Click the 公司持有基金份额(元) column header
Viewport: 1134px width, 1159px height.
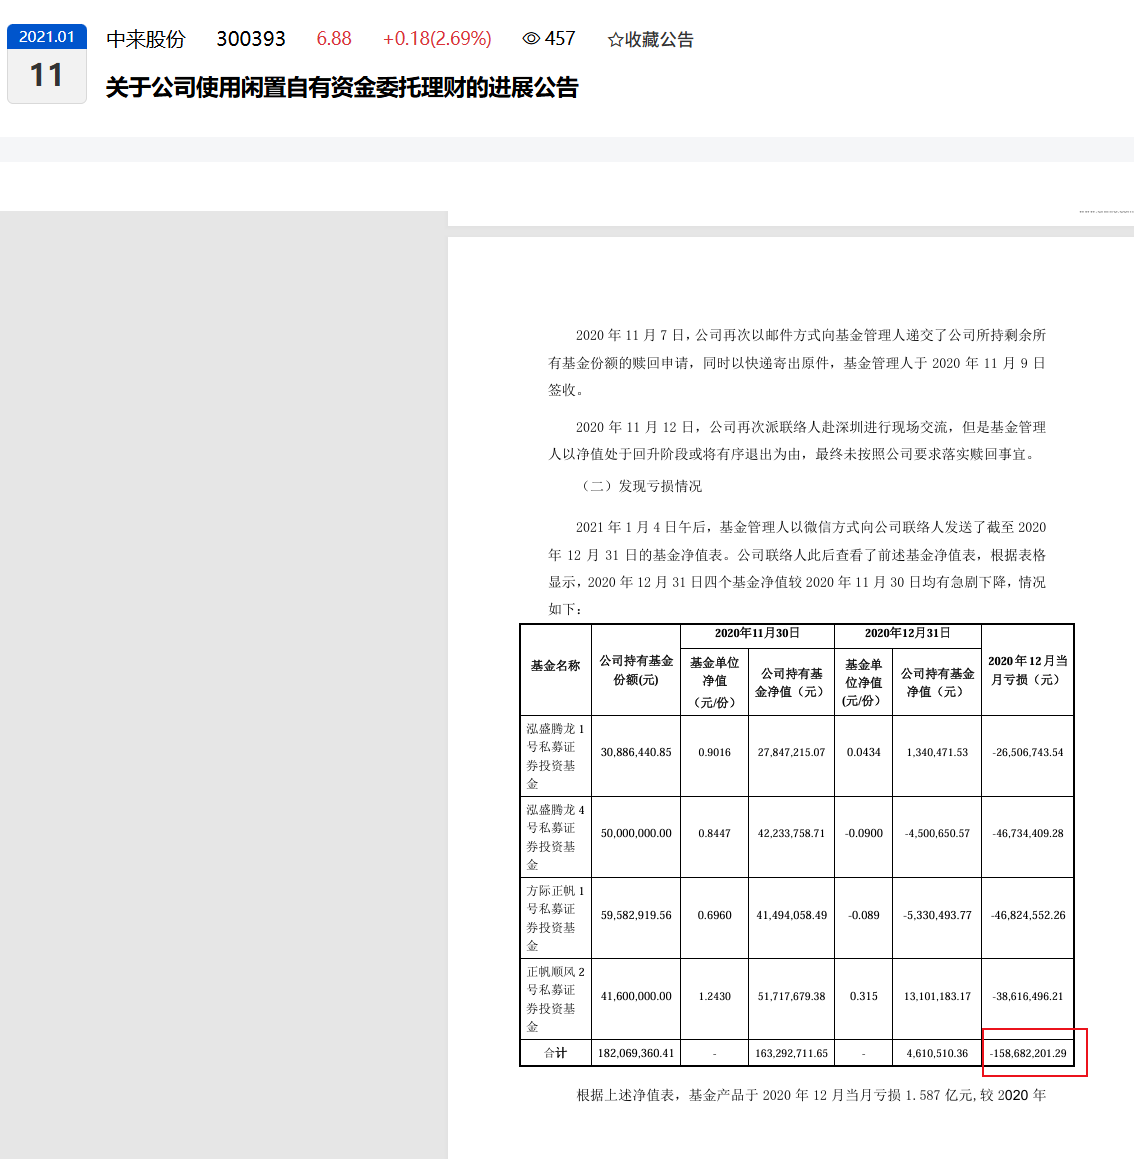pos(636,670)
